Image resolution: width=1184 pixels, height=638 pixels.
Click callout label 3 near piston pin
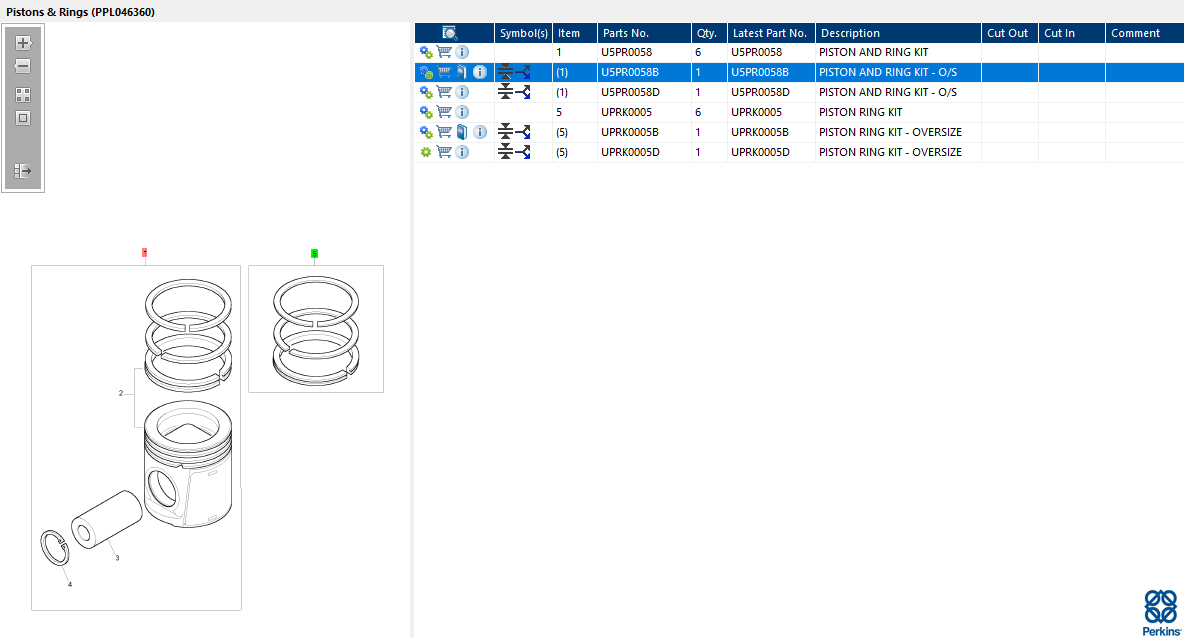point(117,558)
